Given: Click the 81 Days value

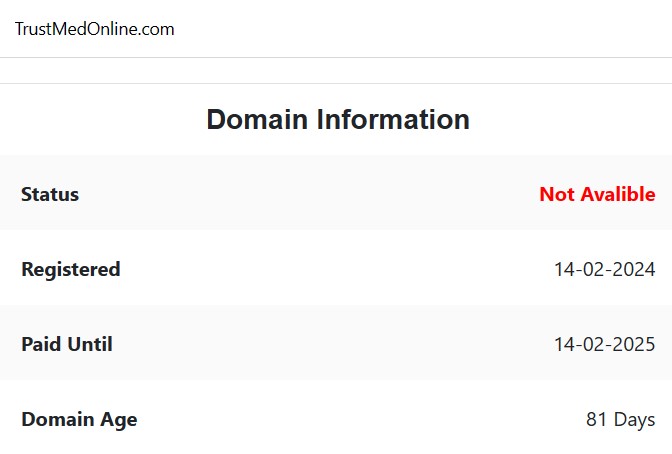Looking at the screenshot, I should pyautogui.click(x=621, y=419).
